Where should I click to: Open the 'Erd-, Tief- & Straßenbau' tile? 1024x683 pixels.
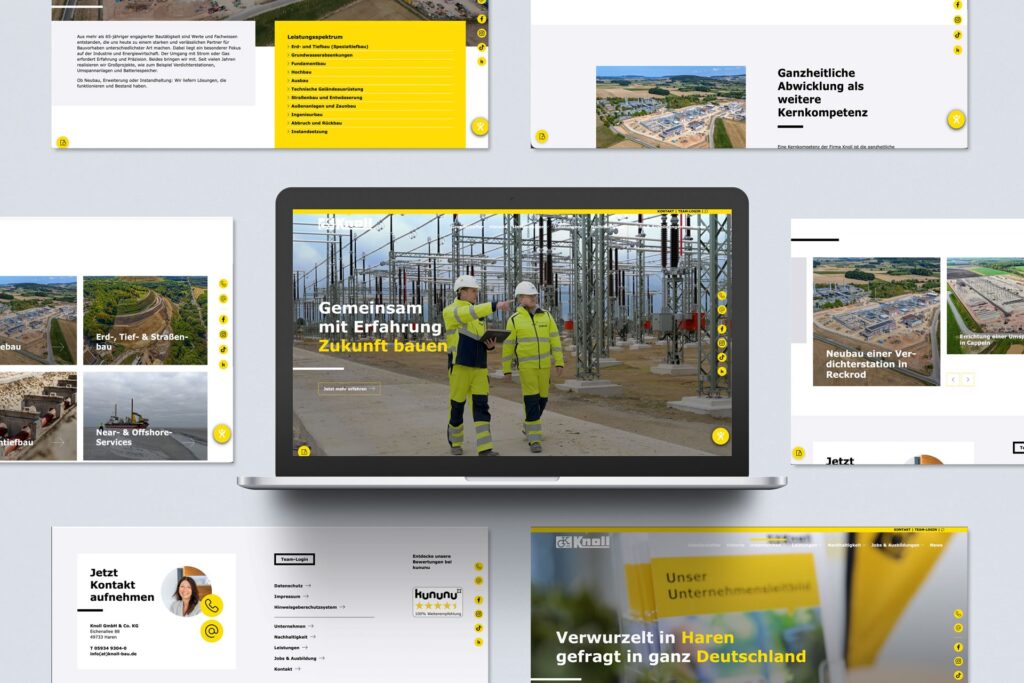point(145,320)
